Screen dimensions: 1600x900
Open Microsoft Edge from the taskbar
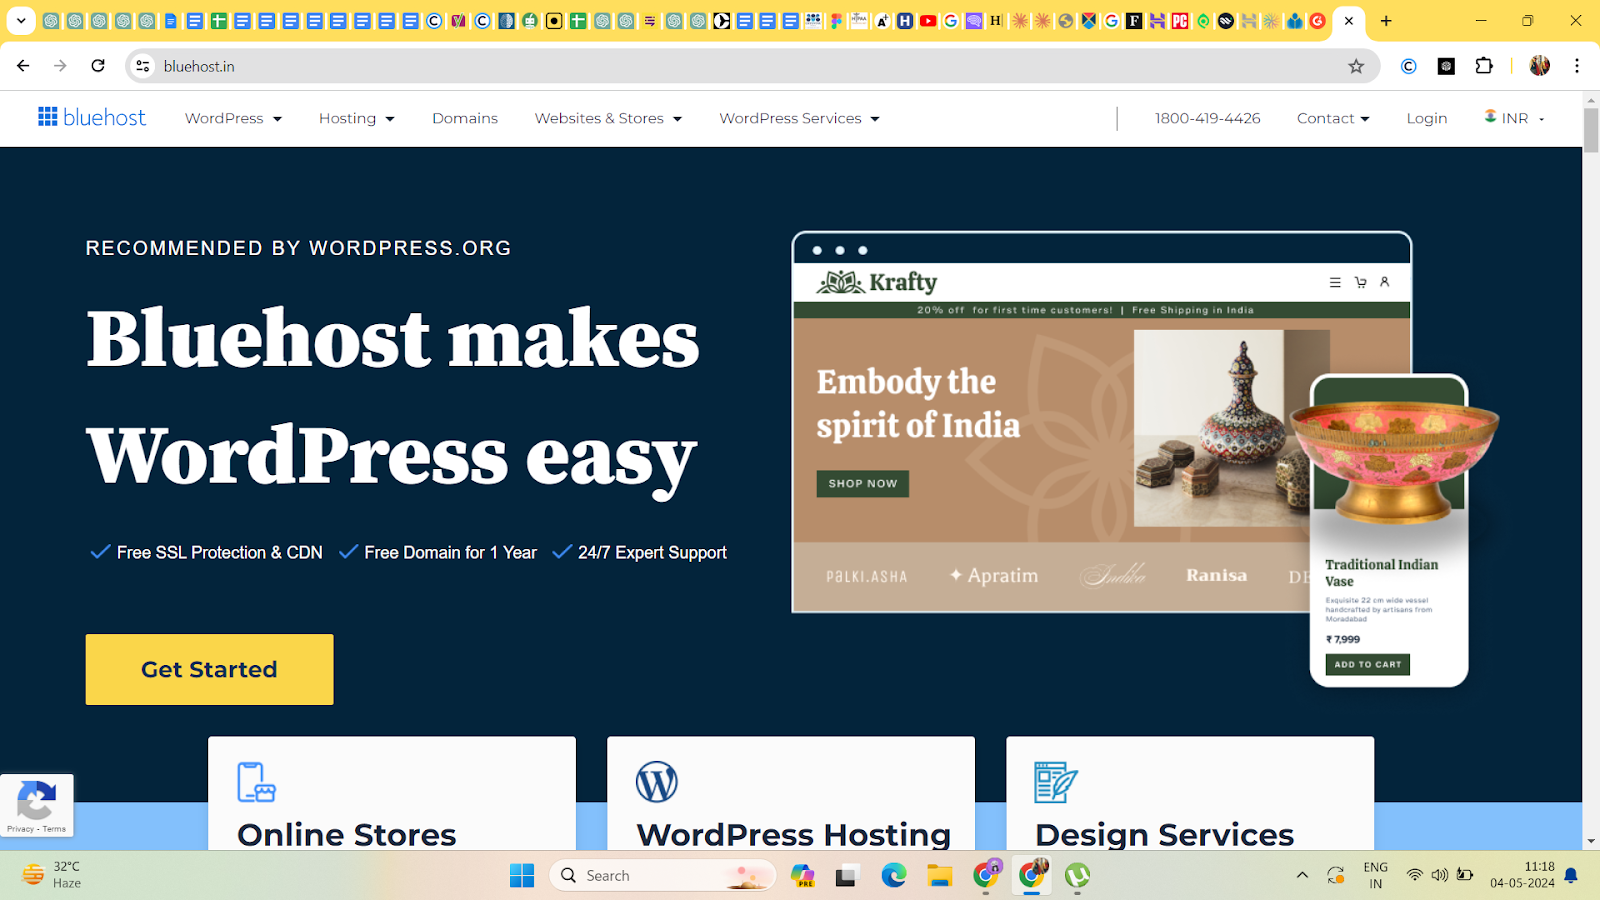(x=894, y=876)
